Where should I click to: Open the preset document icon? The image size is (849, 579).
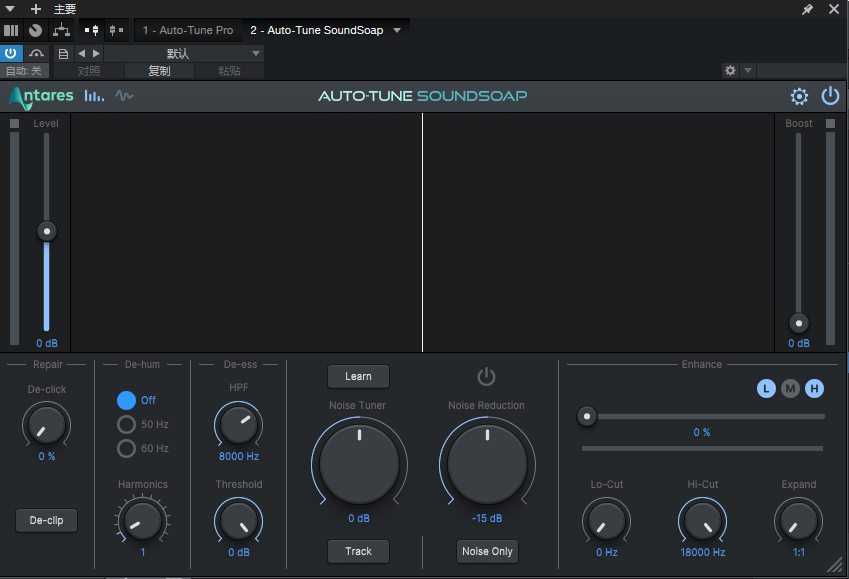click(x=63, y=54)
